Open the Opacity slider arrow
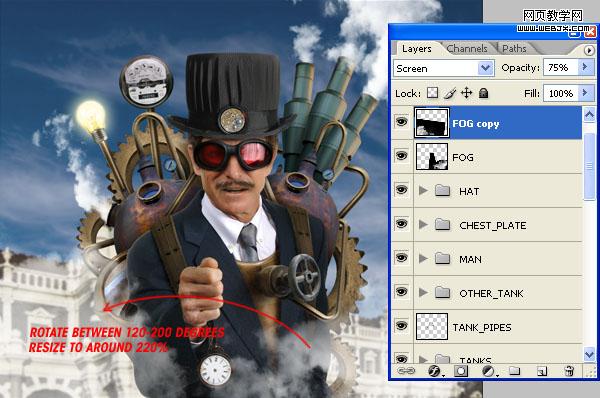Screen dimensions: 600x398 click(x=585, y=67)
